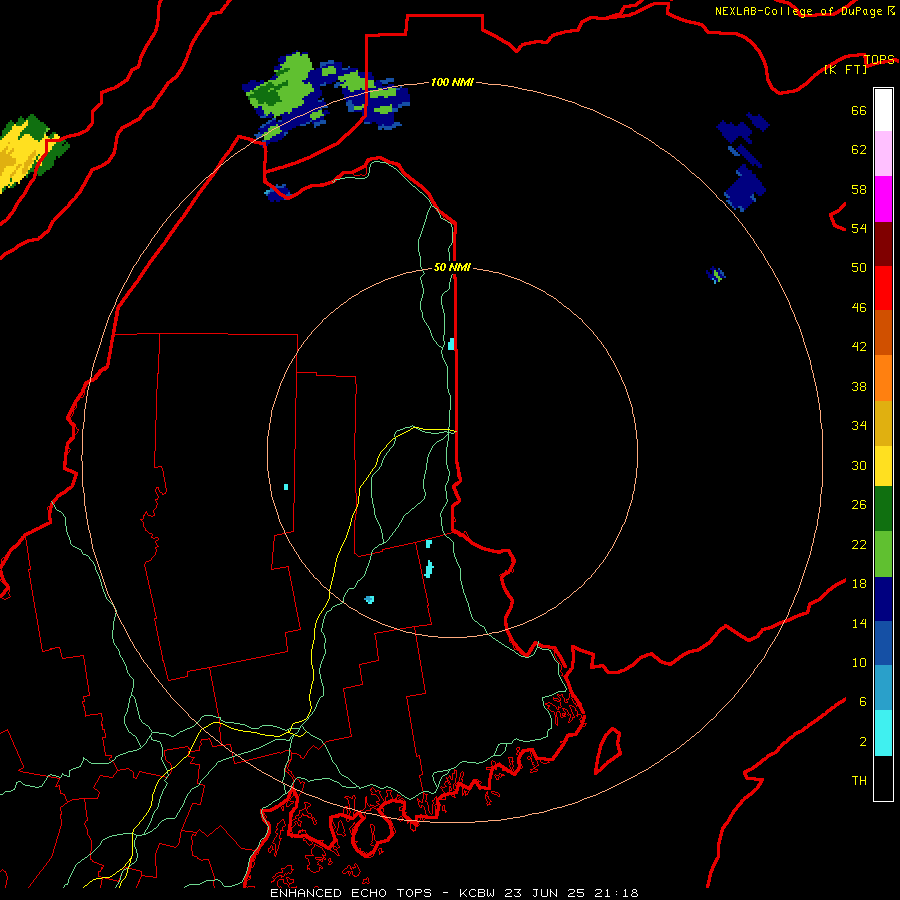The height and width of the screenshot is (900, 900).
Task: Click the legend value label '50'
Action: (x=859, y=267)
